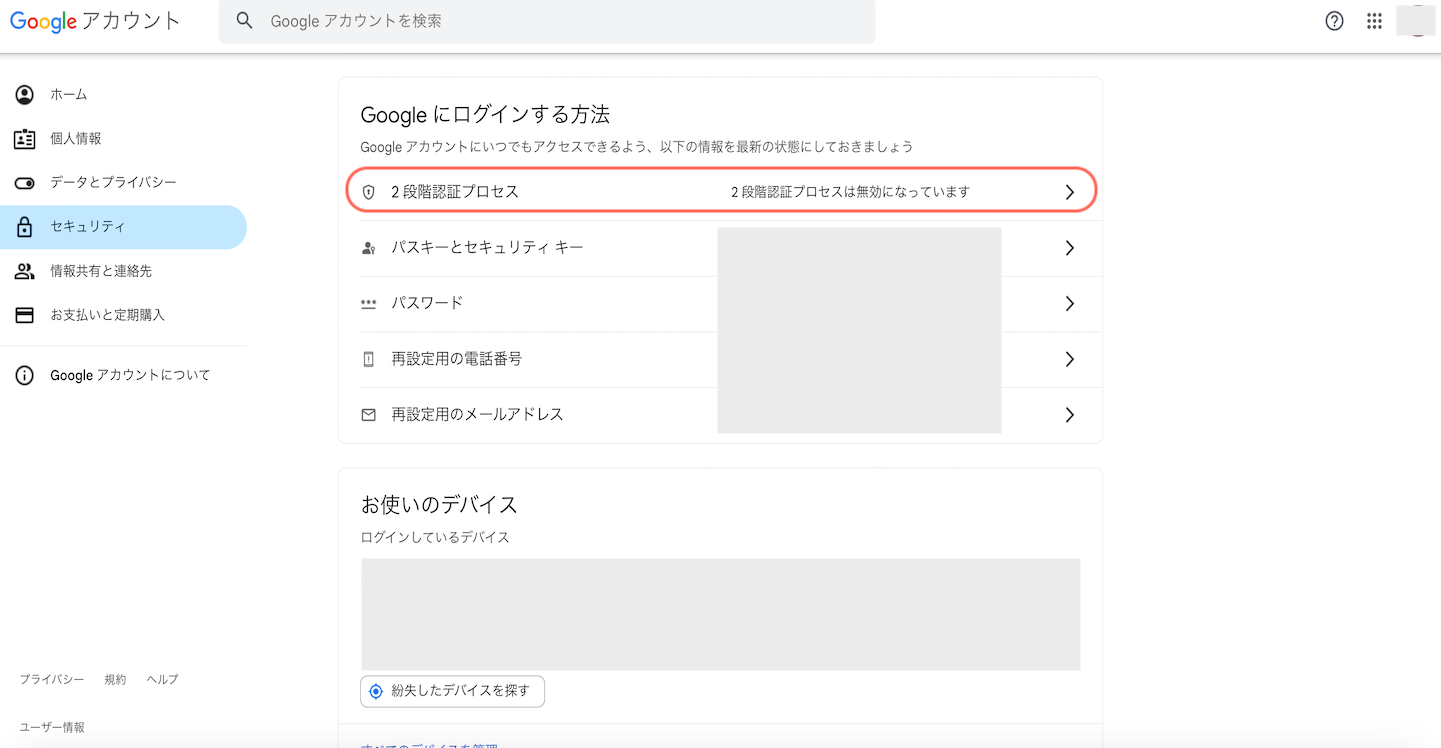1441x748 pixels.
Task: Click the お支払いと定期購入 card icon
Action: 25,315
